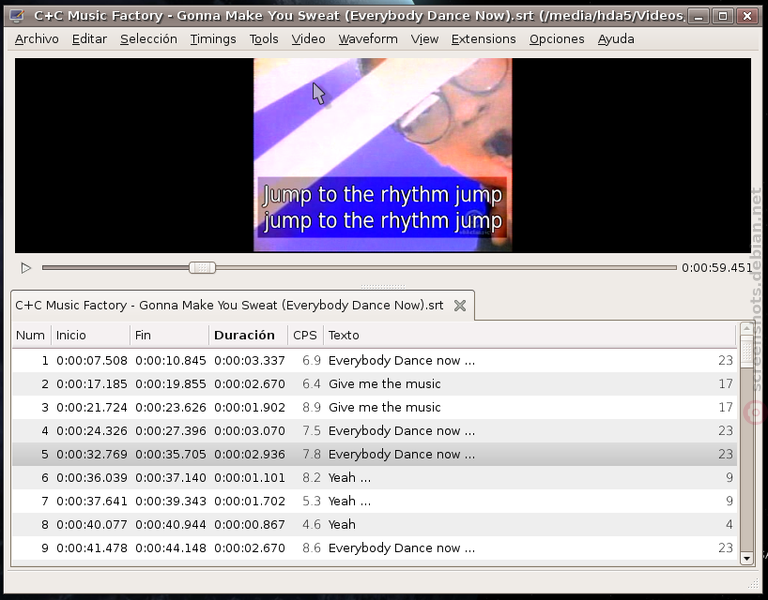Viewport: 768px width, 600px height.
Task: Click end time 0:00:19.855
Action: pos(170,384)
